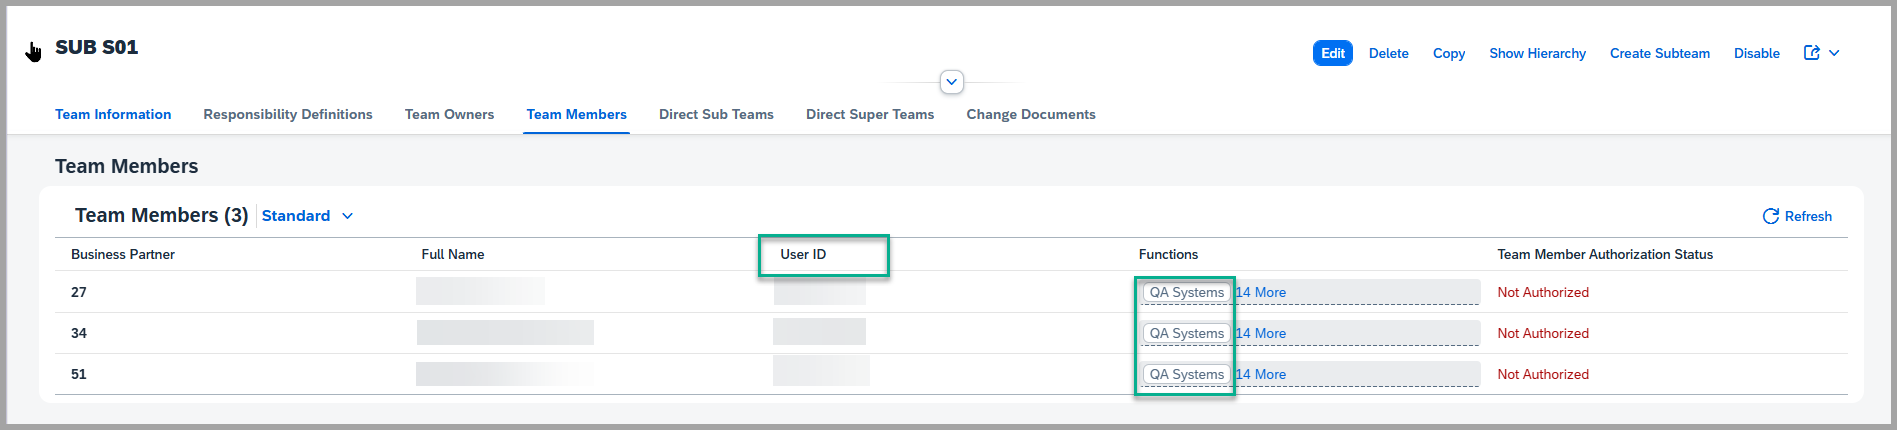View the Change Documents tab
This screenshot has width=1897, height=430.
pyautogui.click(x=1031, y=114)
